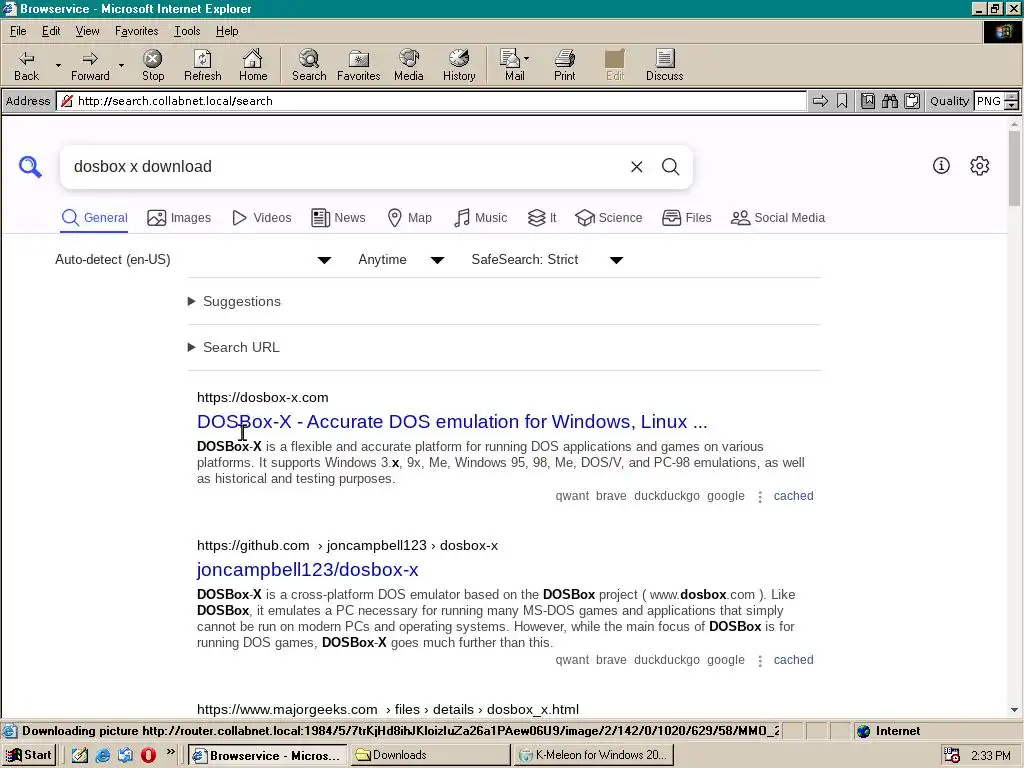Go Back using the toolbar arrow
Screen dimensions: 1024x768
point(26,65)
